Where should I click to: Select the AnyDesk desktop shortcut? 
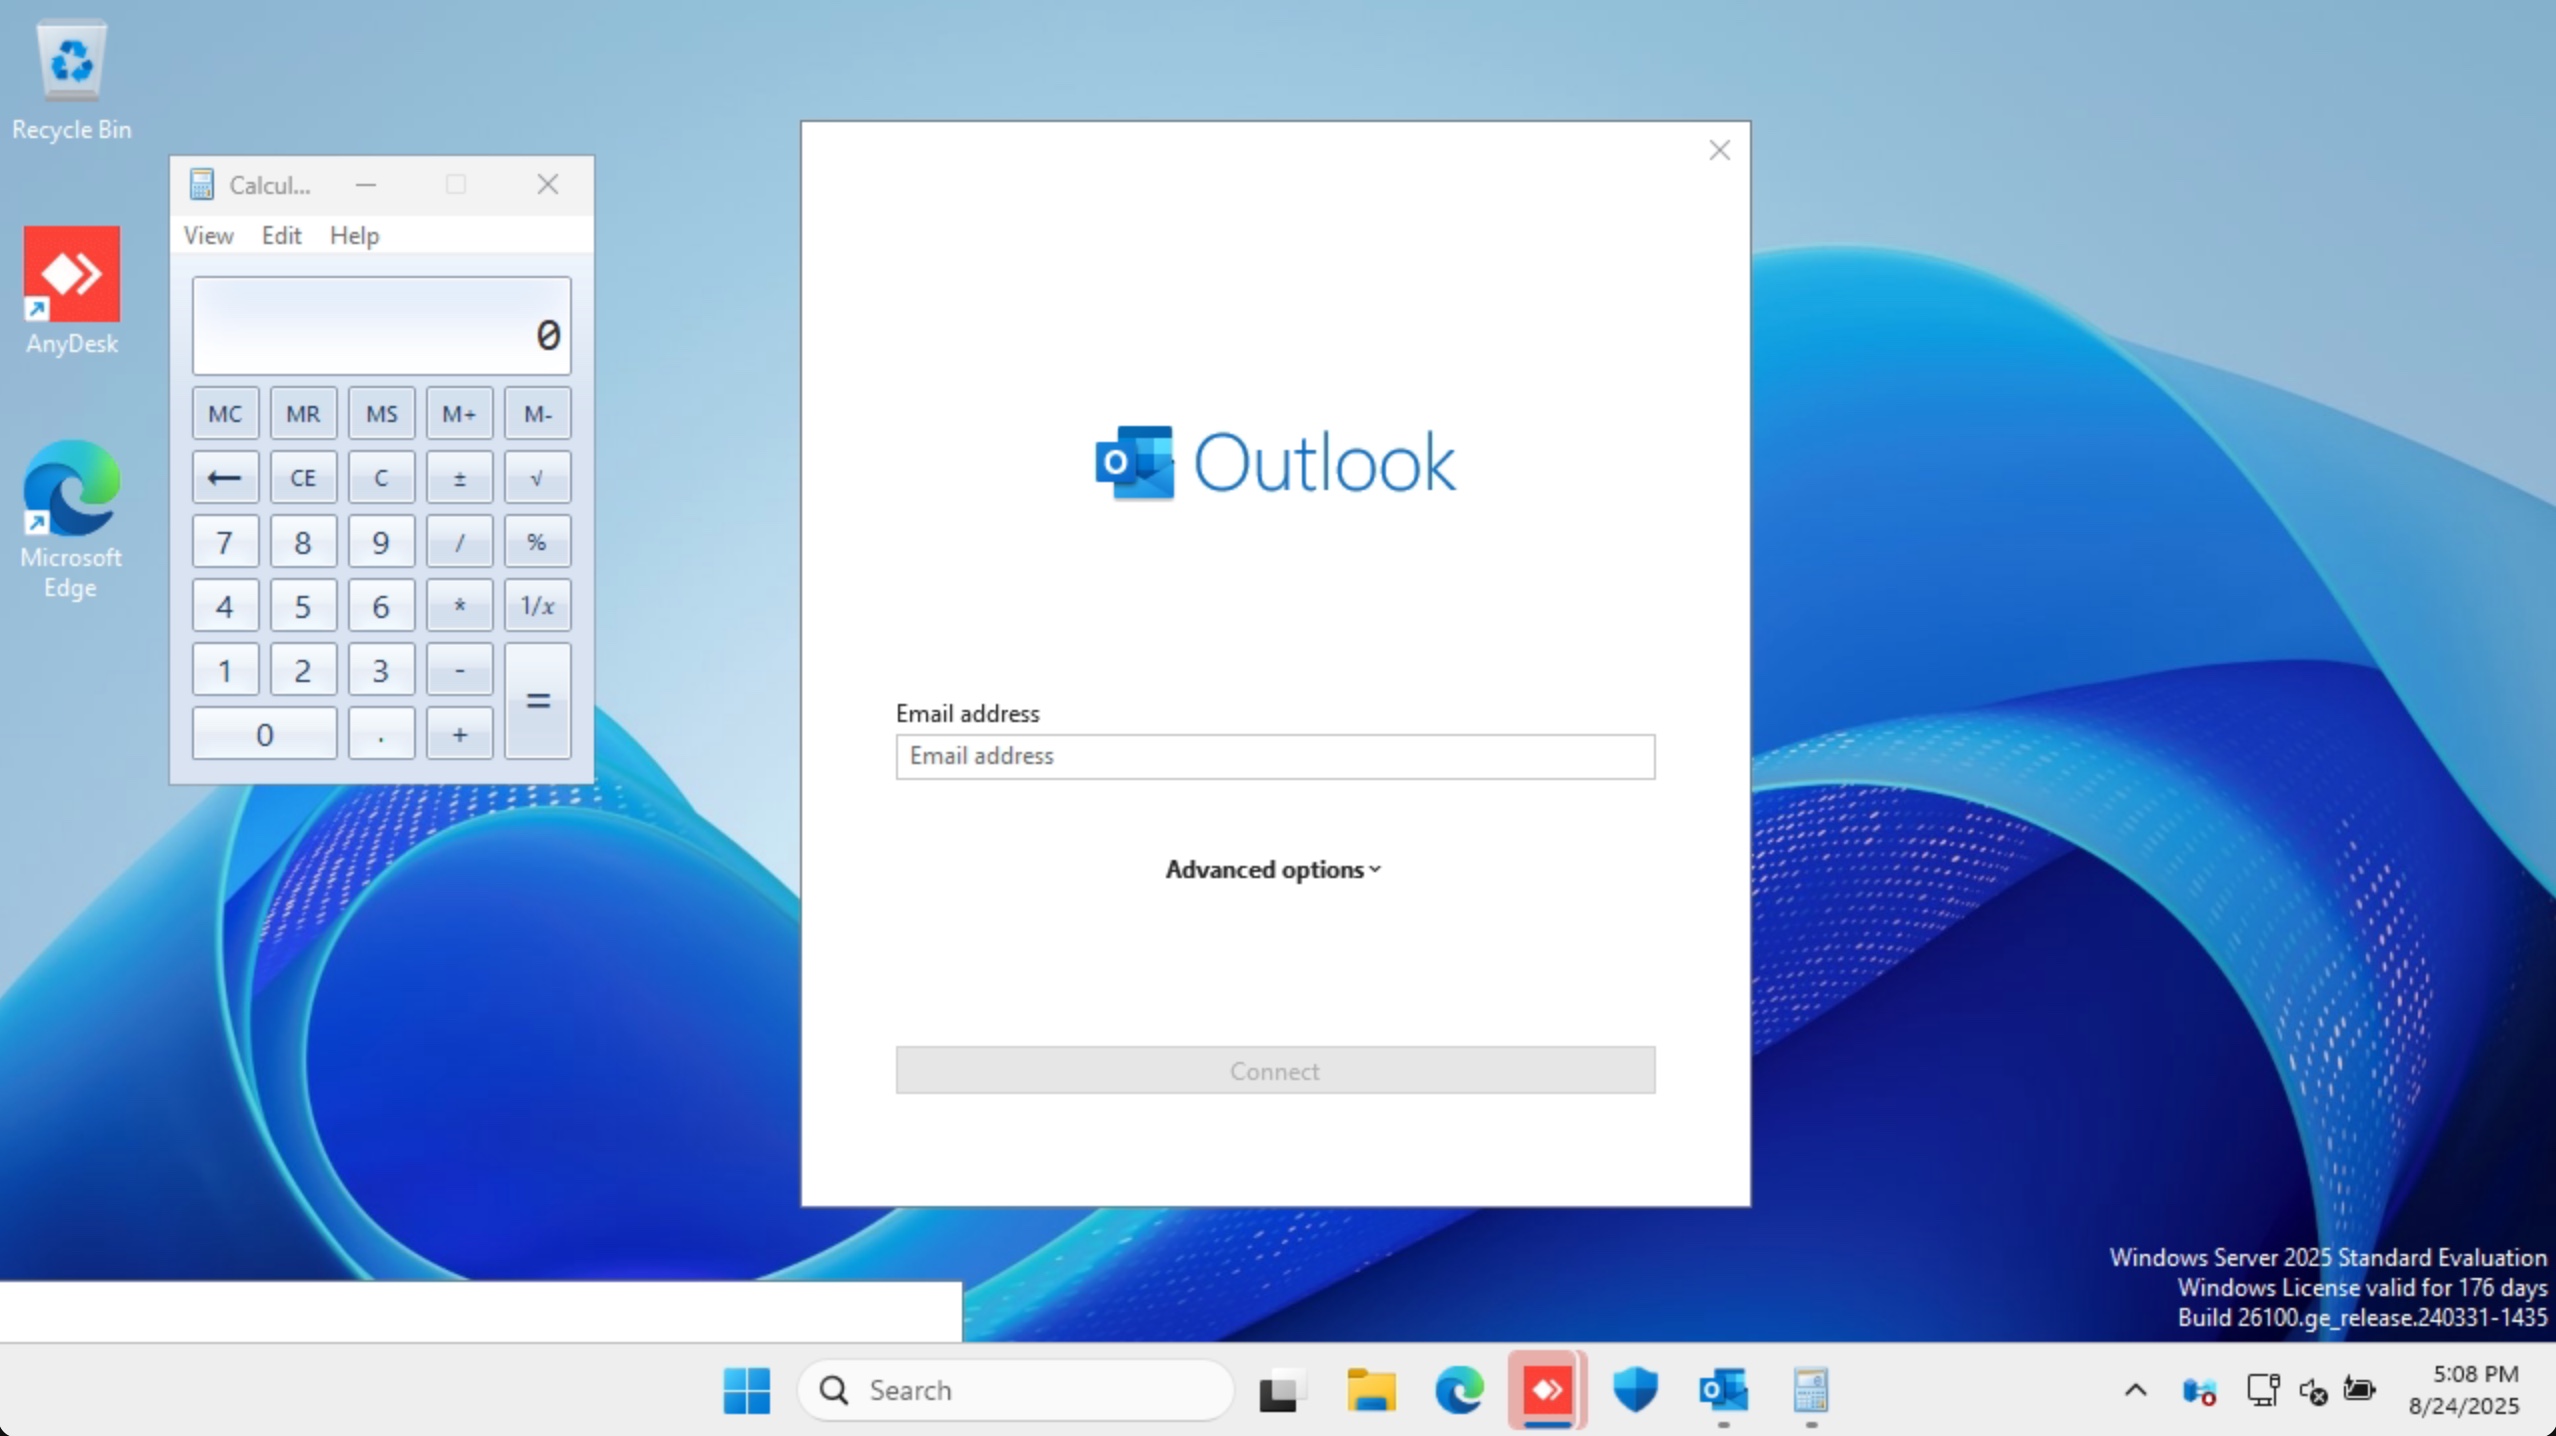pyautogui.click(x=71, y=291)
